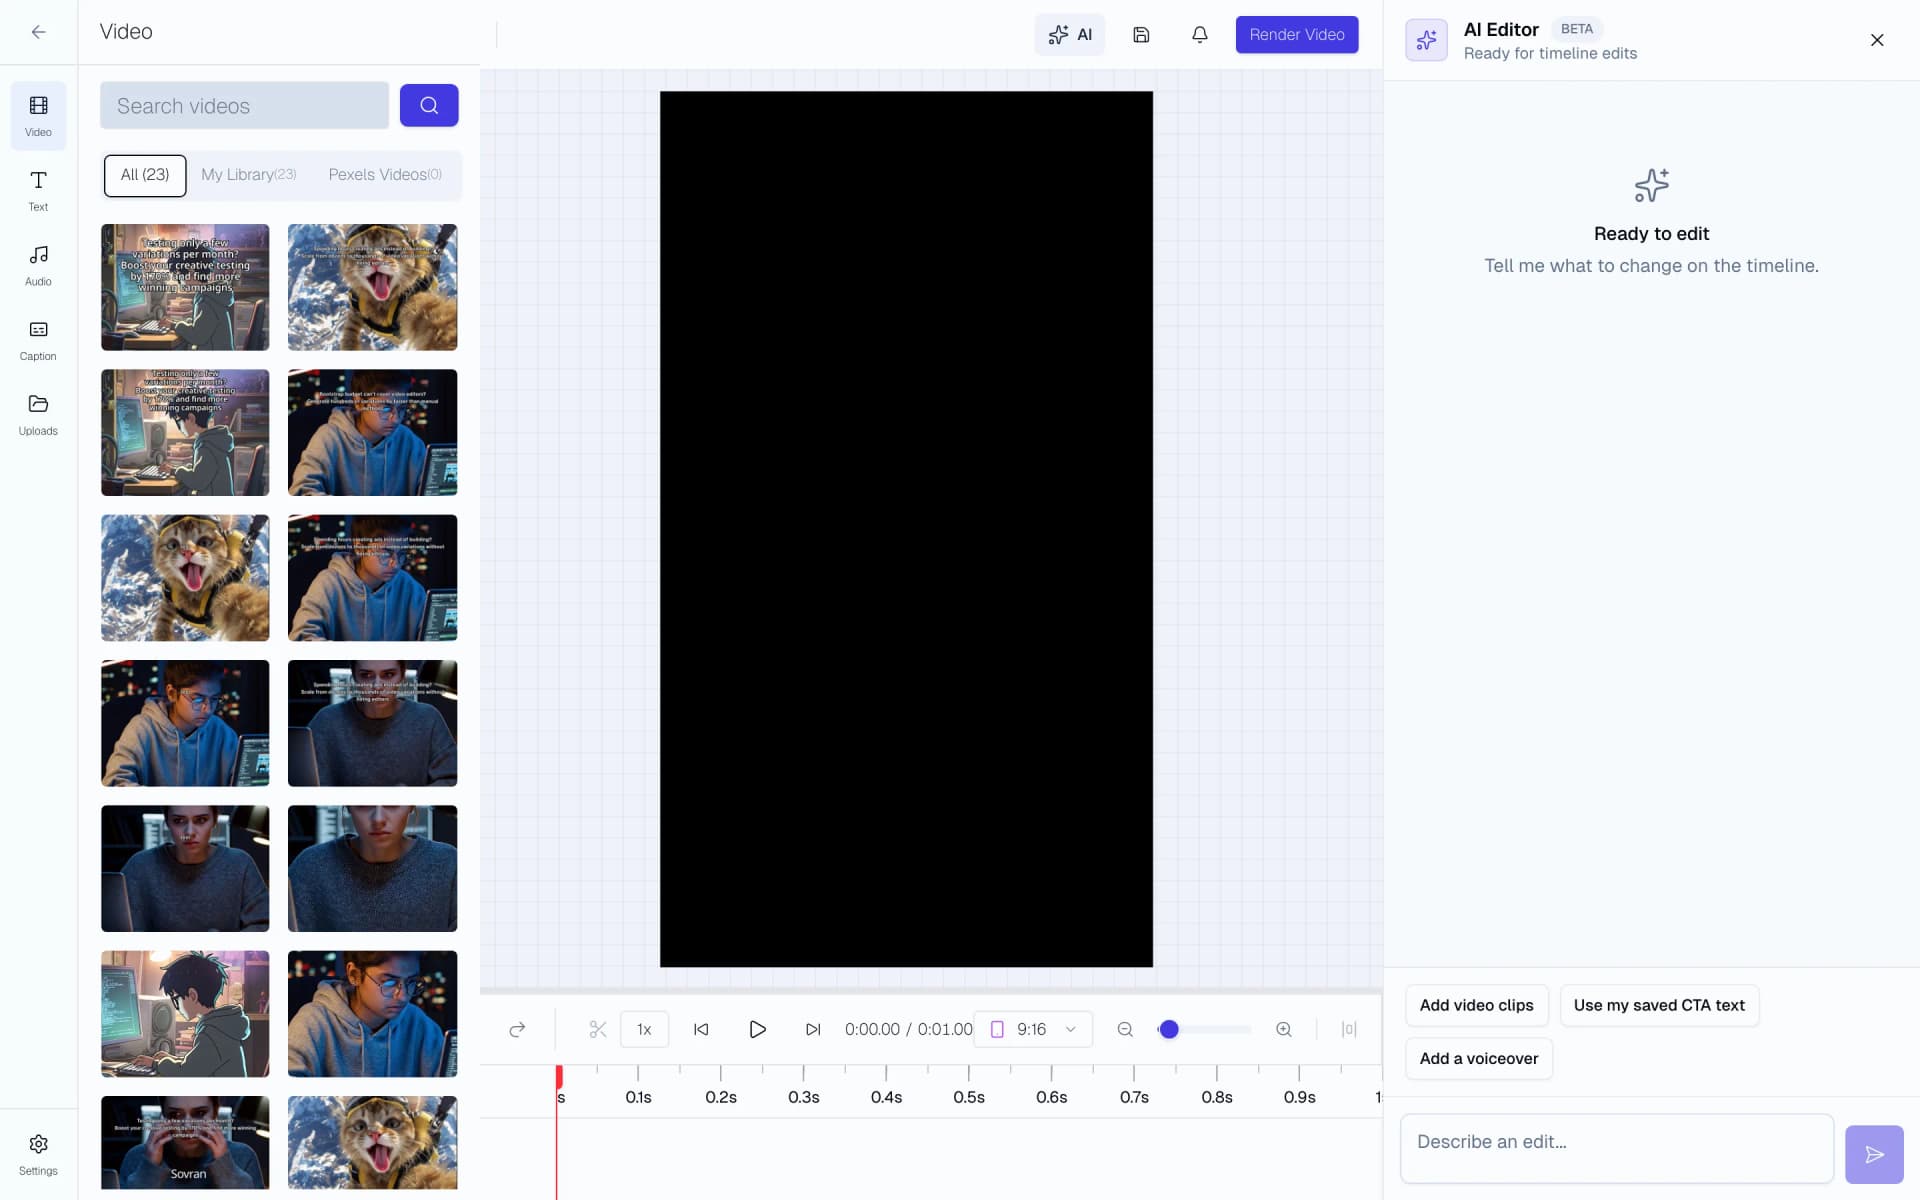Toggle the AI assistant panel from the toolbar
The image size is (1920, 1200).
[x=1070, y=34]
